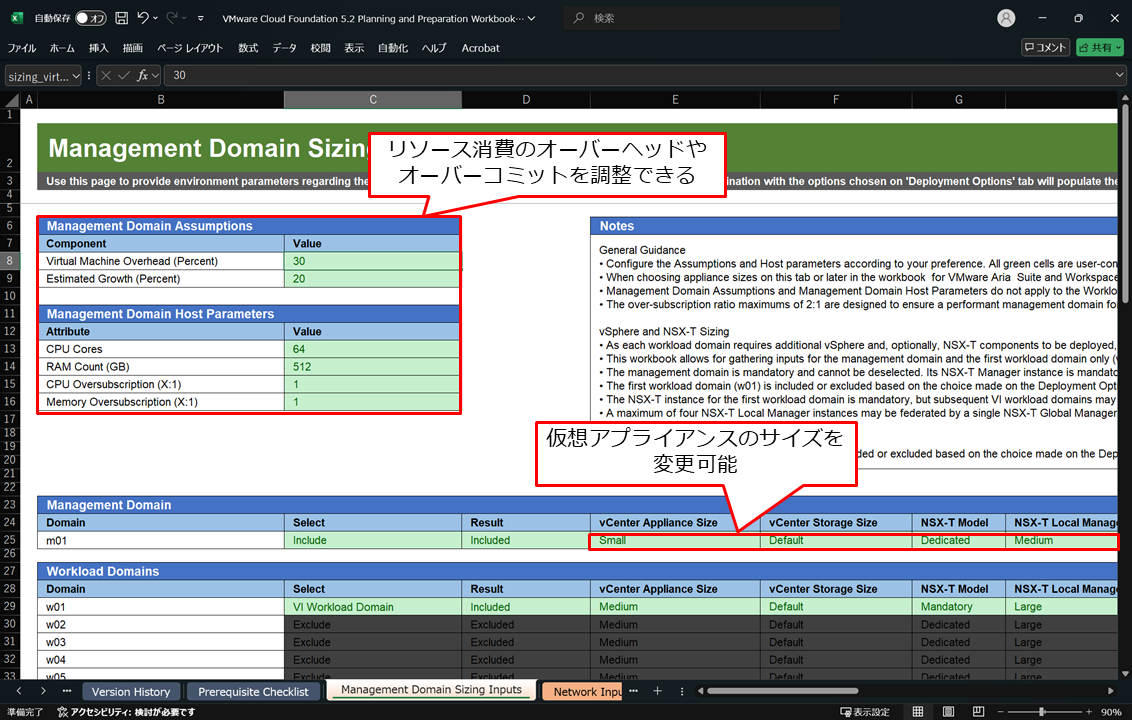
Task: Click the formula bar enter checkmark icon
Action: (x=124, y=75)
